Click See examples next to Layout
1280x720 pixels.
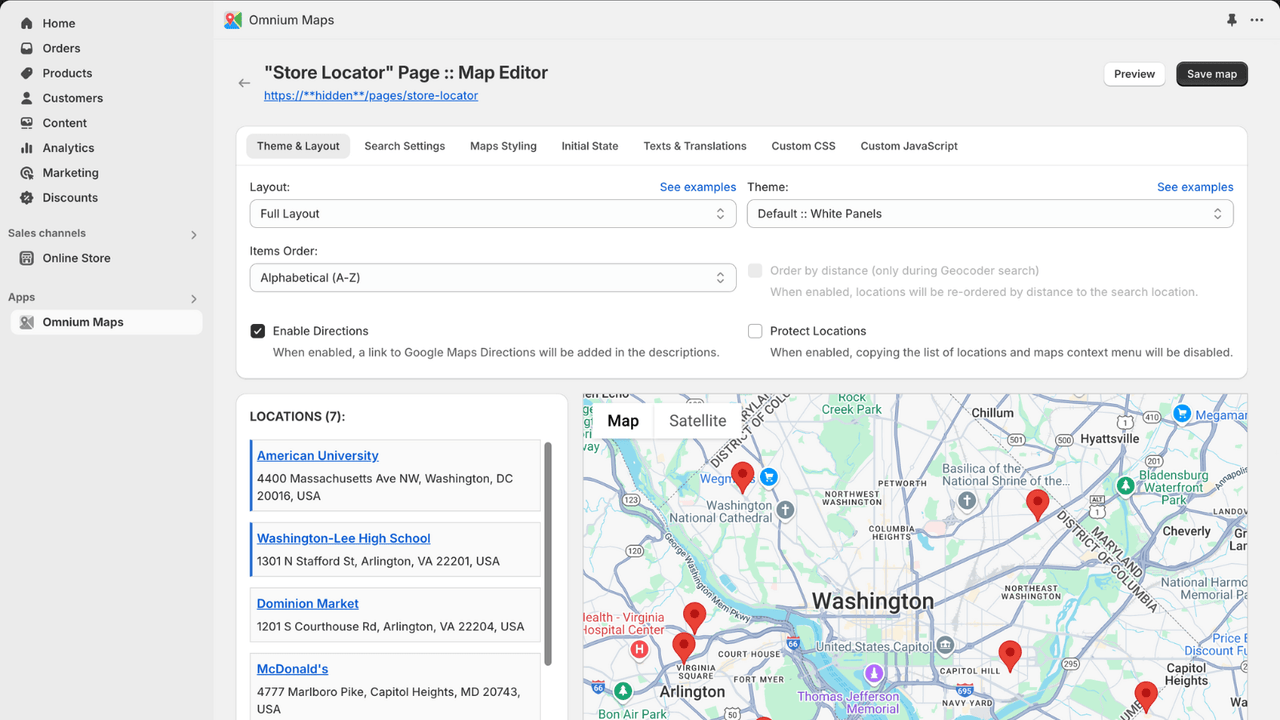(x=698, y=187)
